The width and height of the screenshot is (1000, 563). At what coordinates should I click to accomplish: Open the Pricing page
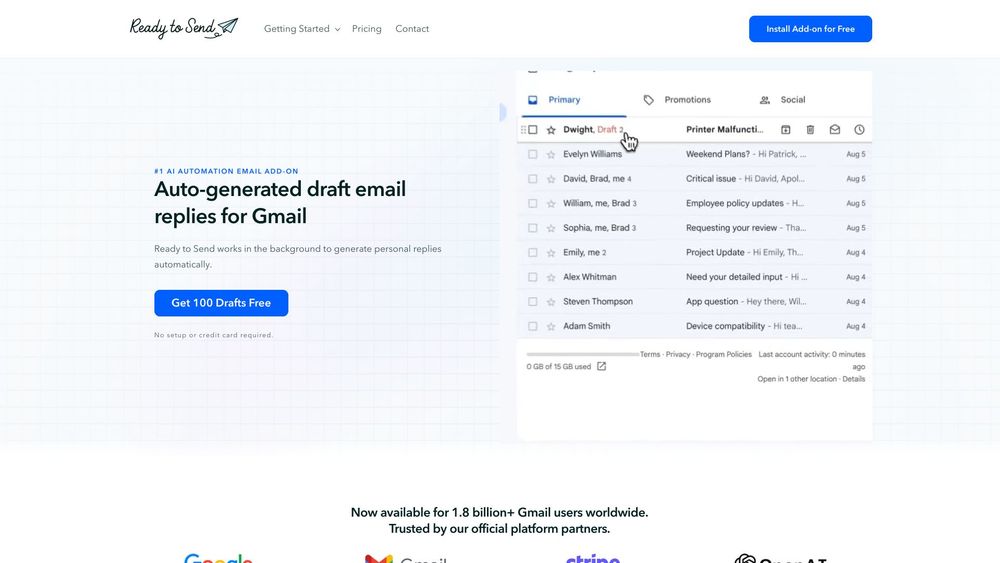pyautogui.click(x=367, y=29)
